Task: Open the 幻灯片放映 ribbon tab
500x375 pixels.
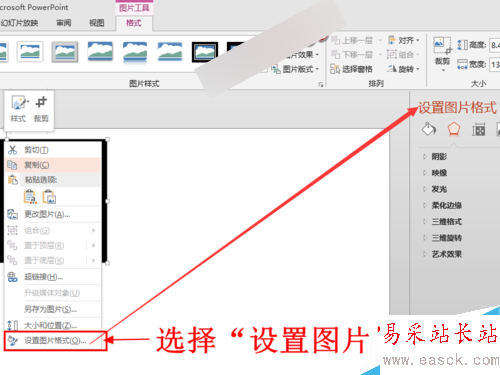Action: pos(19,23)
